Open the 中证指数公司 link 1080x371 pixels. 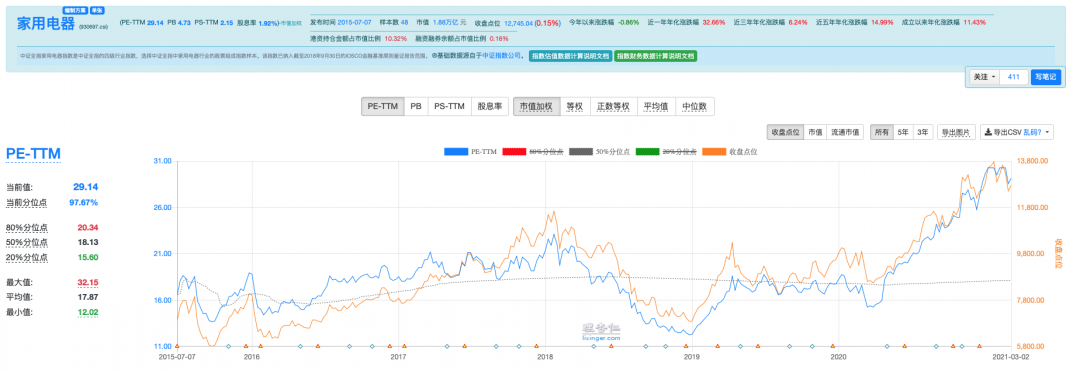tap(502, 56)
